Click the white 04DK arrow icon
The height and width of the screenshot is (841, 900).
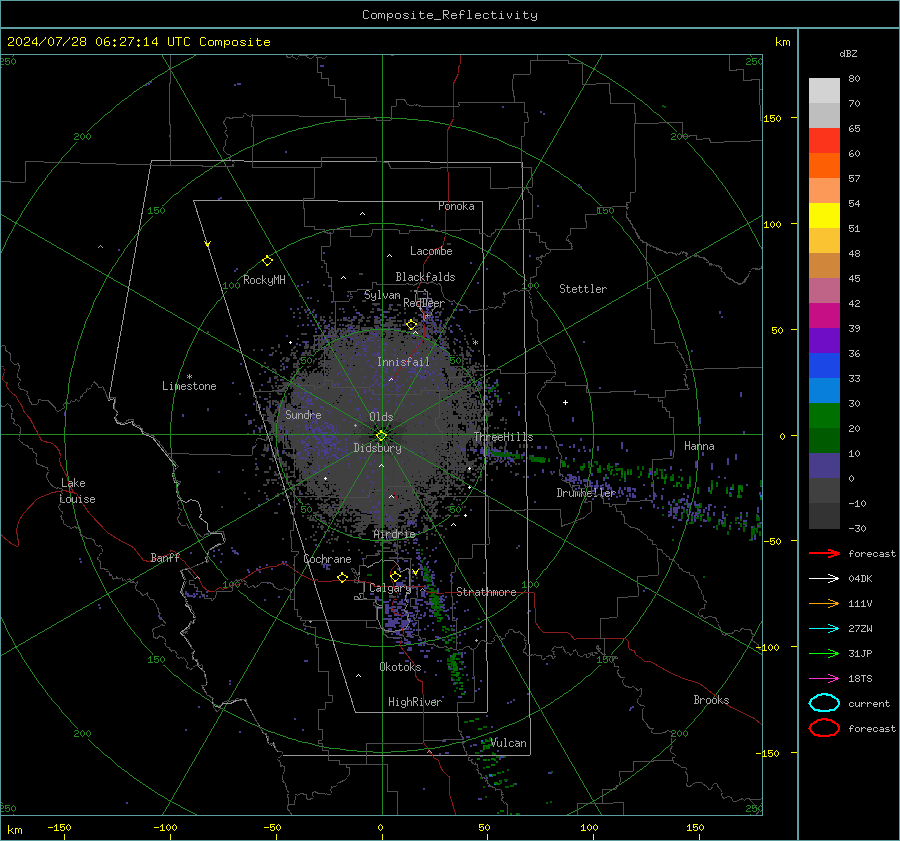coord(824,579)
